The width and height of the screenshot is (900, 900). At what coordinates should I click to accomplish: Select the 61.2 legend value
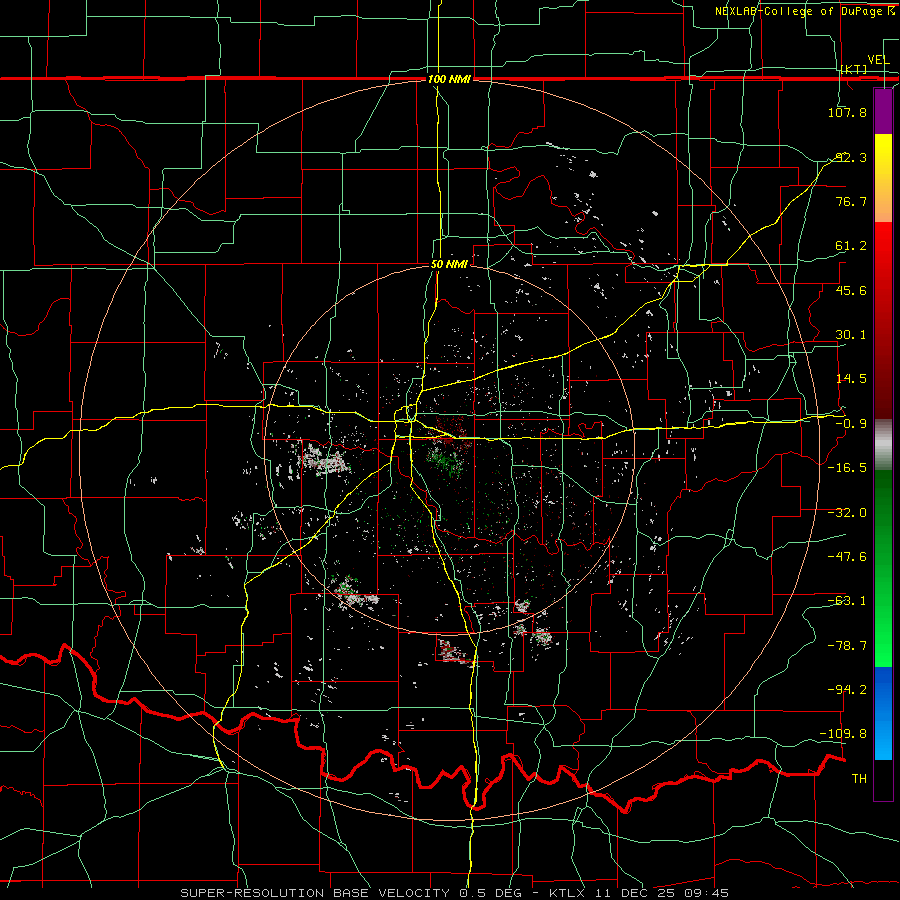click(851, 246)
